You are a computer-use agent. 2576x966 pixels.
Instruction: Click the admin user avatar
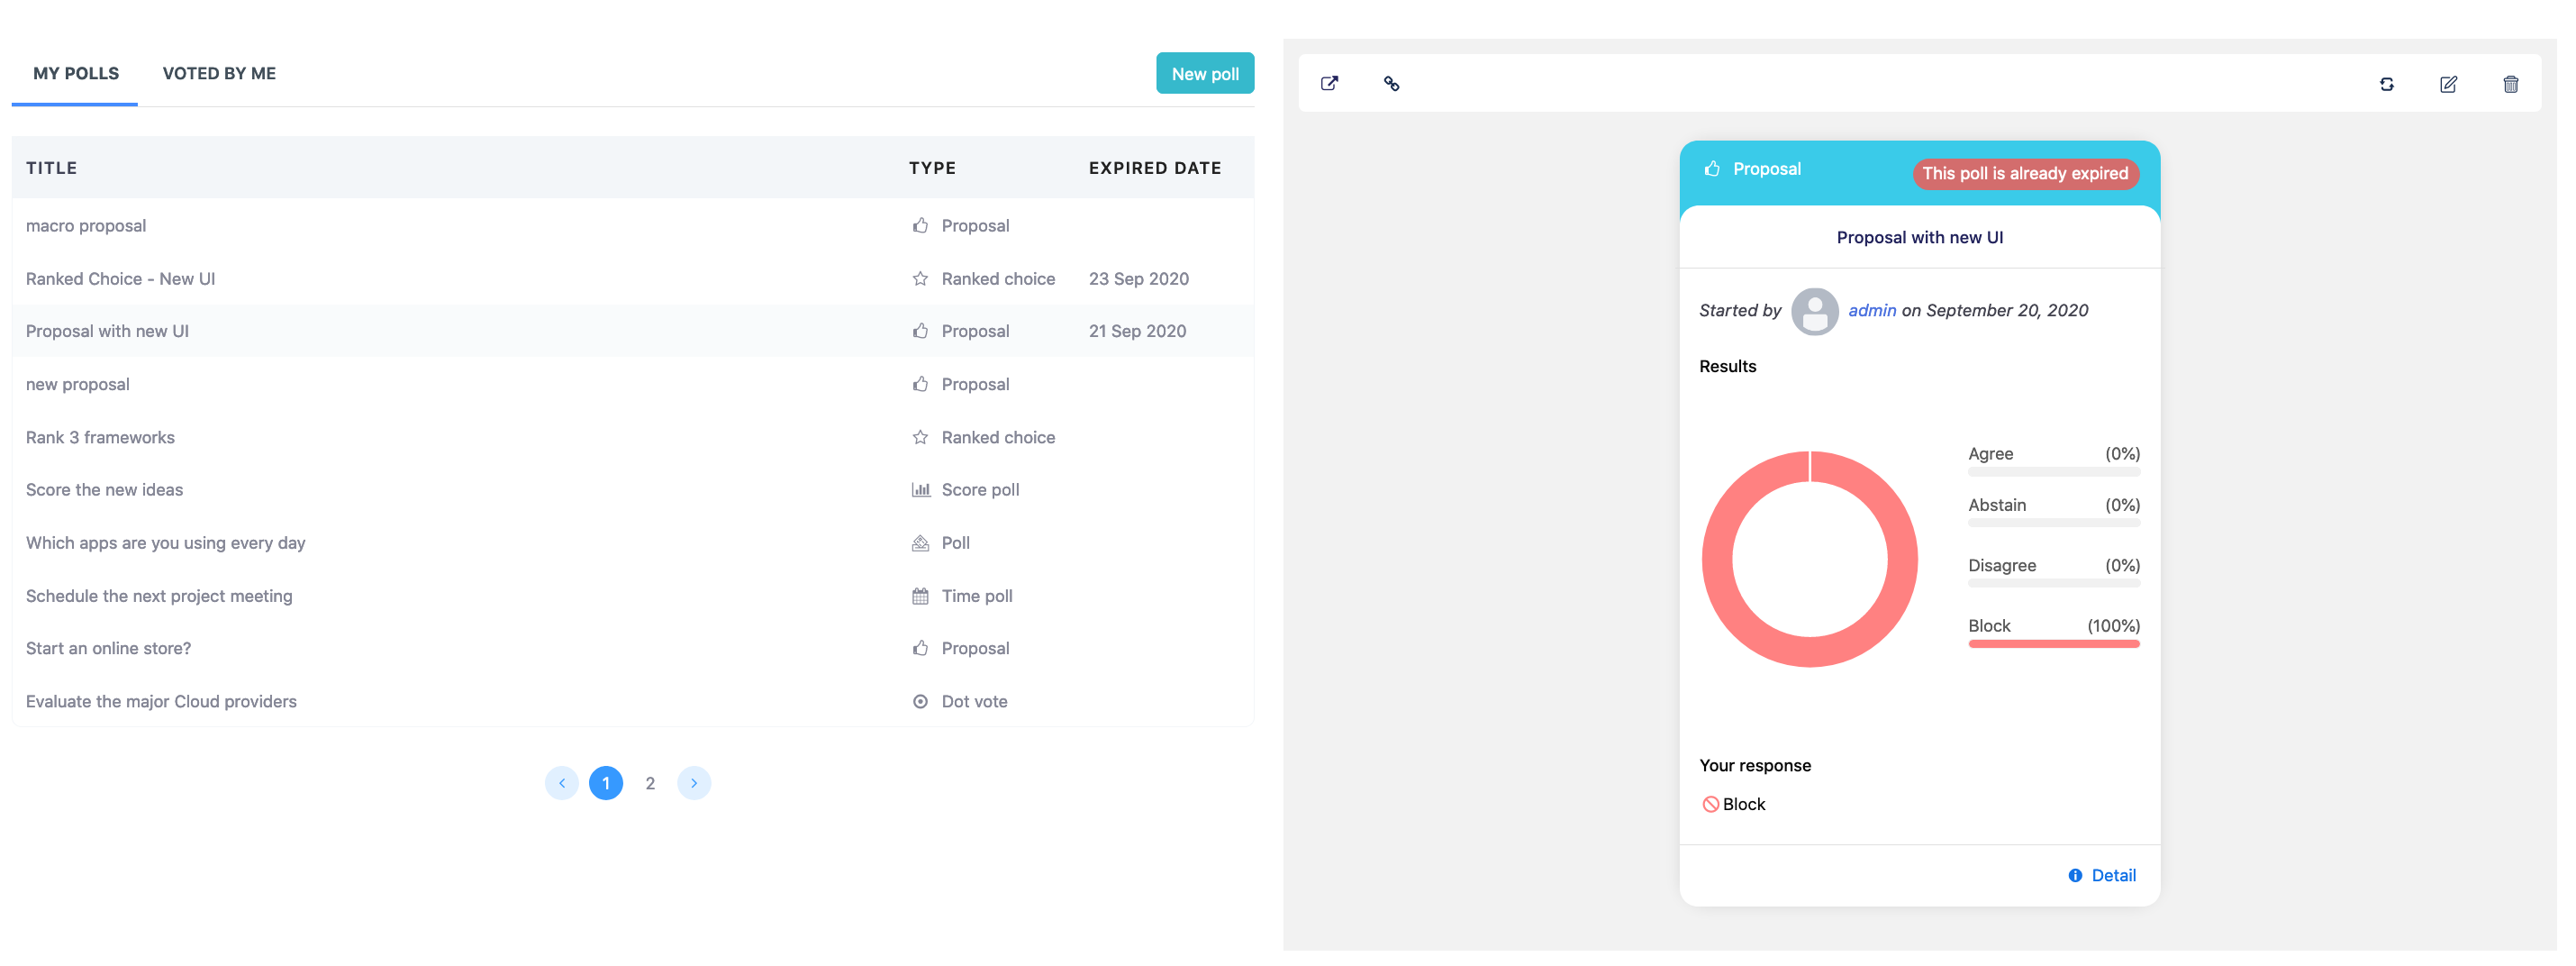[x=1814, y=312]
